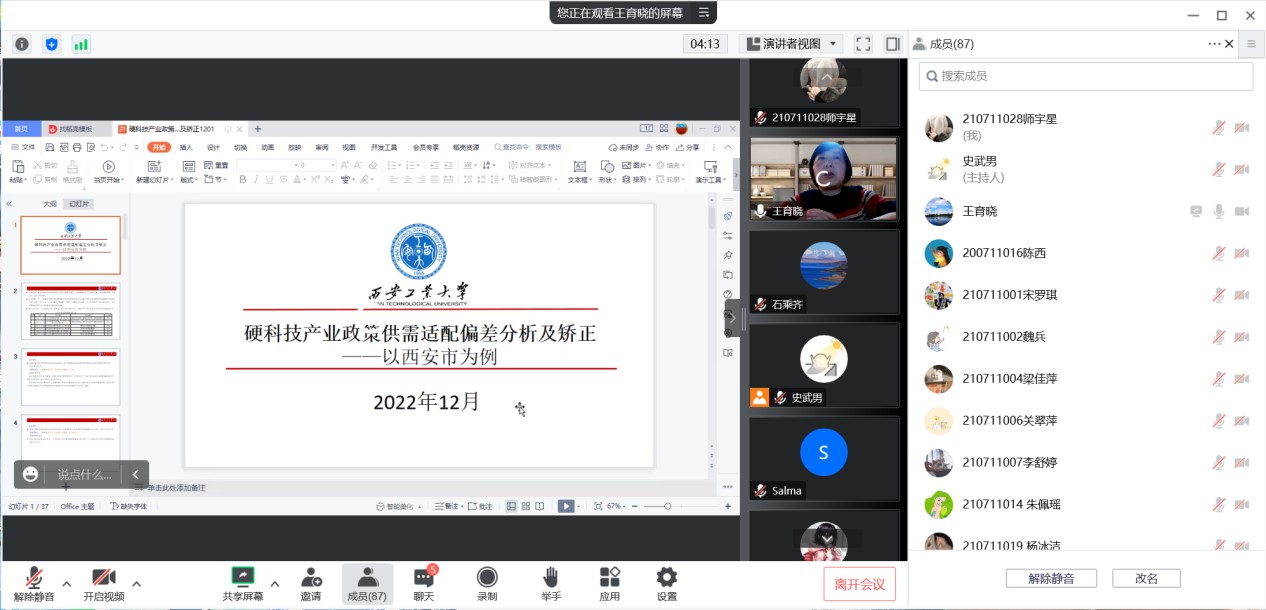Open meeting Settings (设置) gear
The width and height of the screenshot is (1266, 610).
pyautogui.click(x=667, y=583)
